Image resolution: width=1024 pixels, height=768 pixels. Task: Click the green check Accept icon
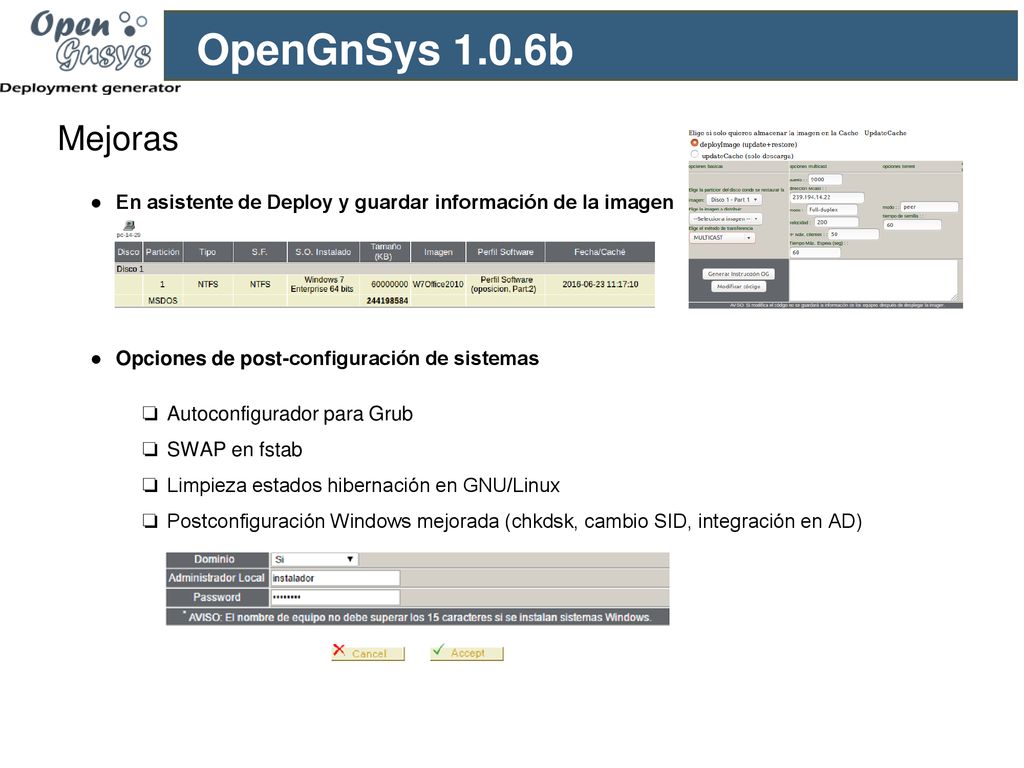438,650
